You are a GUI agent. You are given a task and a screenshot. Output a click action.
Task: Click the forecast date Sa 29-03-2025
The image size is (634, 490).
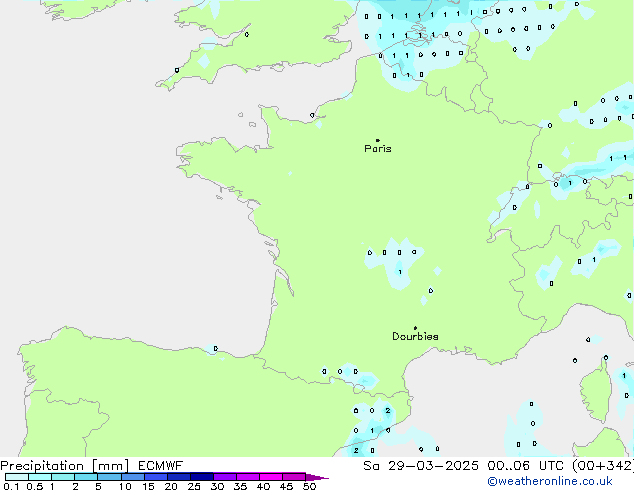click(421, 466)
